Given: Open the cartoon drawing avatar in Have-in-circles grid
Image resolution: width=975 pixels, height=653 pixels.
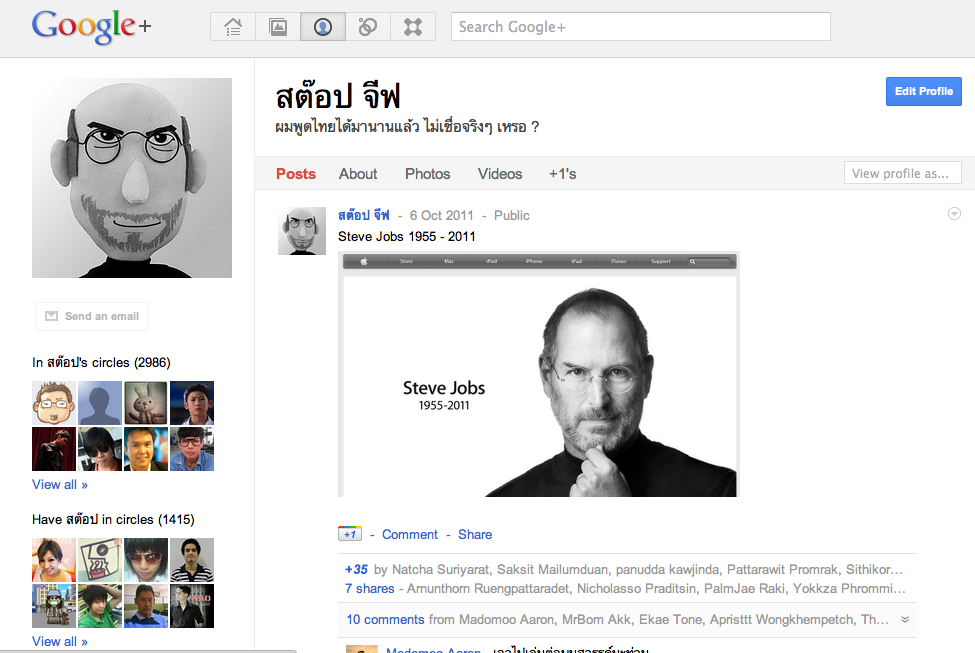Looking at the screenshot, I should pyautogui.click(x=100, y=560).
